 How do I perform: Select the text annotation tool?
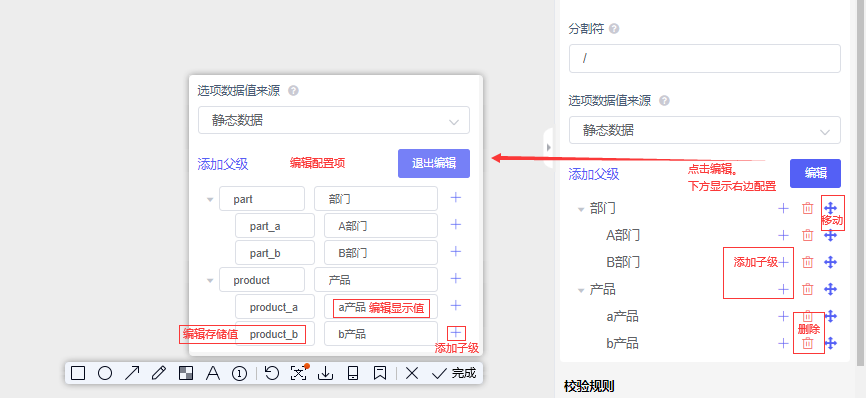point(213,374)
